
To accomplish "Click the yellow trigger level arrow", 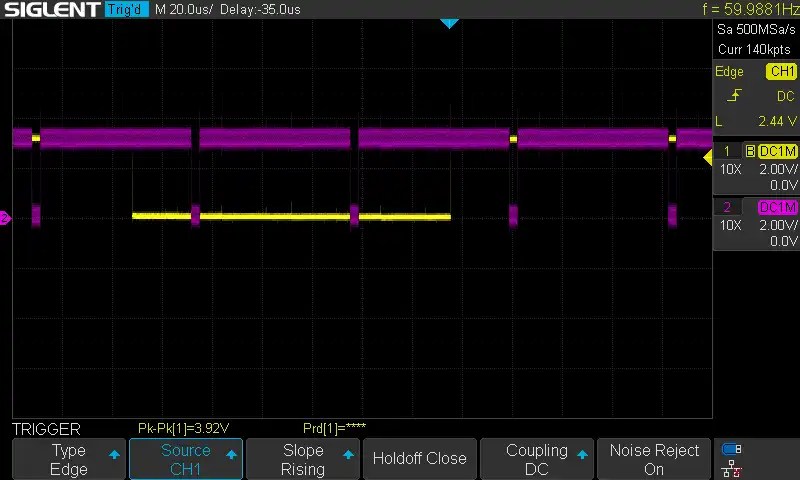I will click(708, 157).
